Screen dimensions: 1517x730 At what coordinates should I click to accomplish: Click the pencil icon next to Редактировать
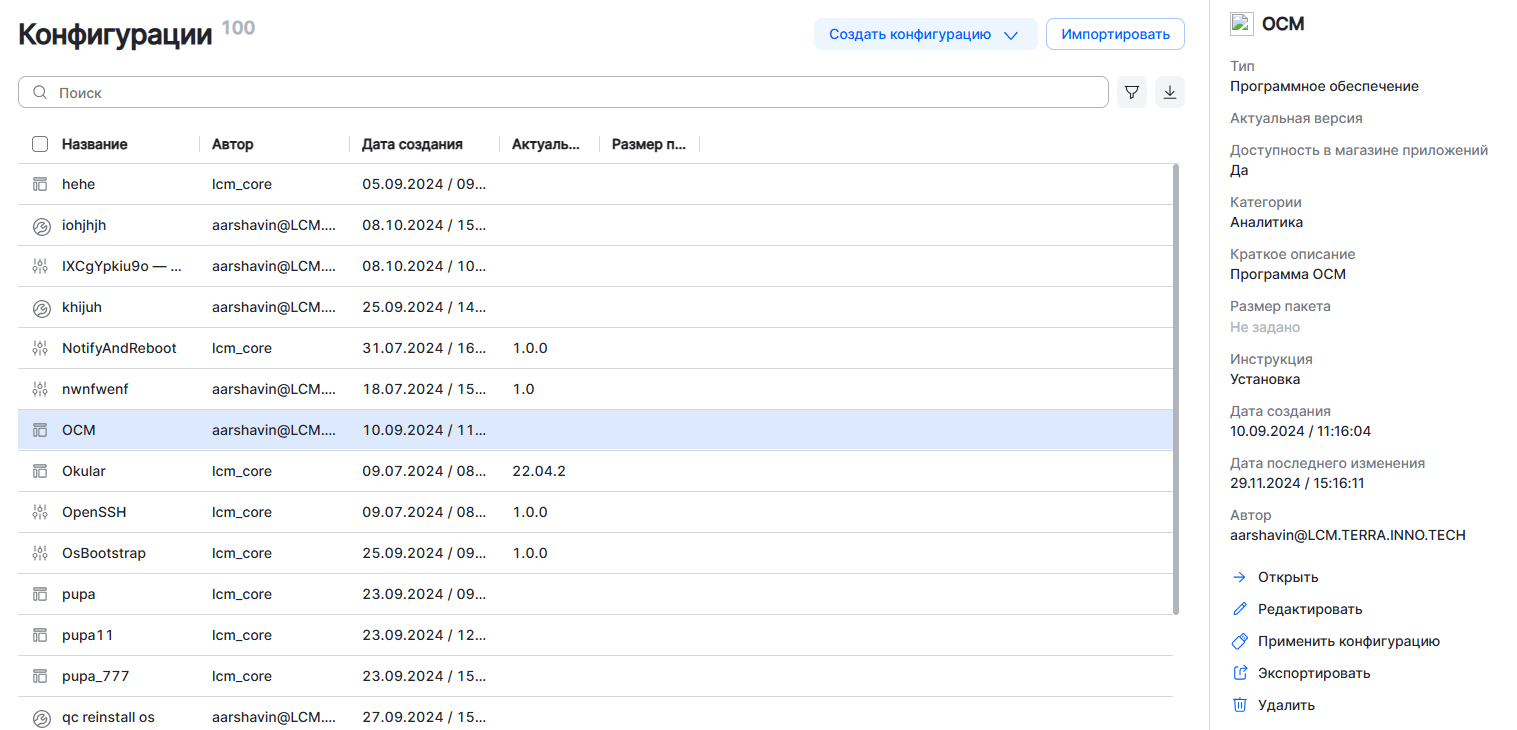point(1240,609)
